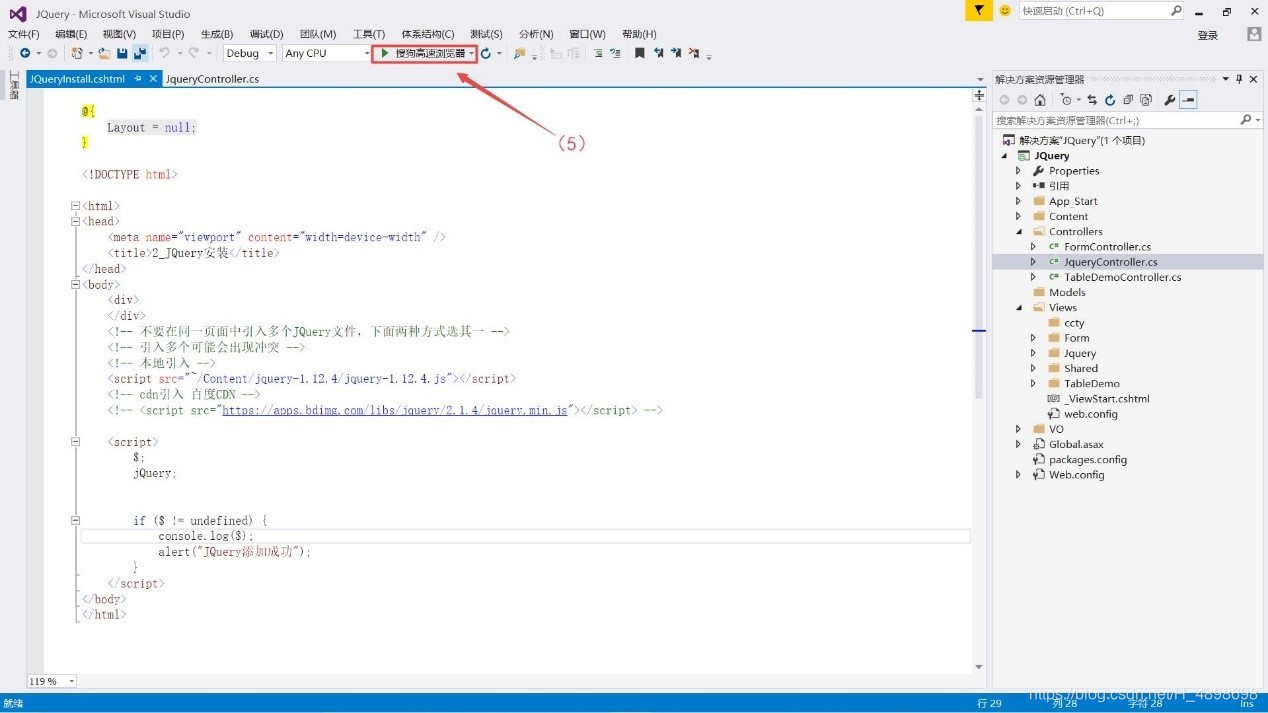Open the 调试(D) menu
Screen dimensions: 1268x713
[x=266, y=34]
